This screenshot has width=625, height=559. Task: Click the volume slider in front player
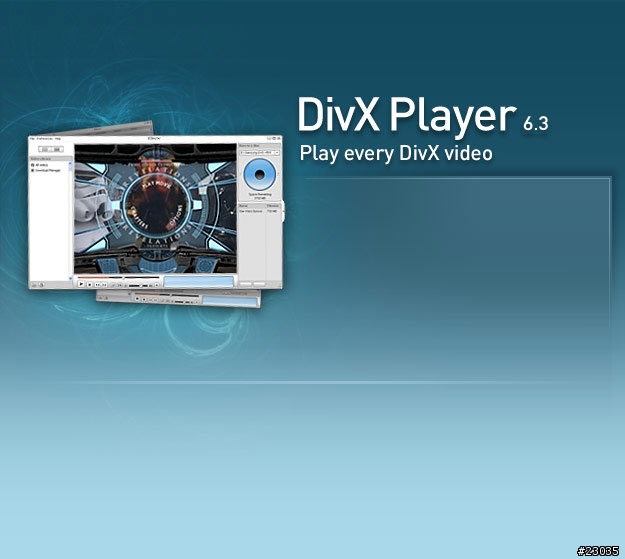pyautogui.click(x=138, y=285)
